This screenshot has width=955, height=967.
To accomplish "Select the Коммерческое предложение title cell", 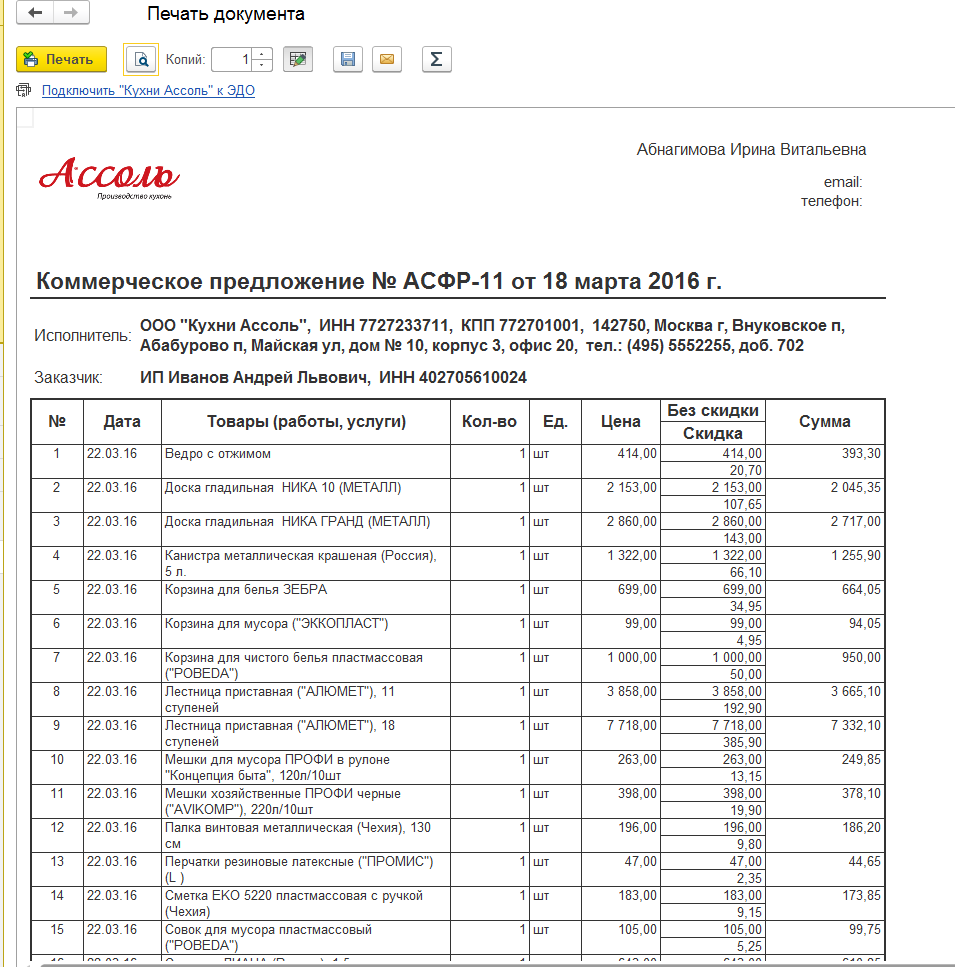I will [x=378, y=282].
